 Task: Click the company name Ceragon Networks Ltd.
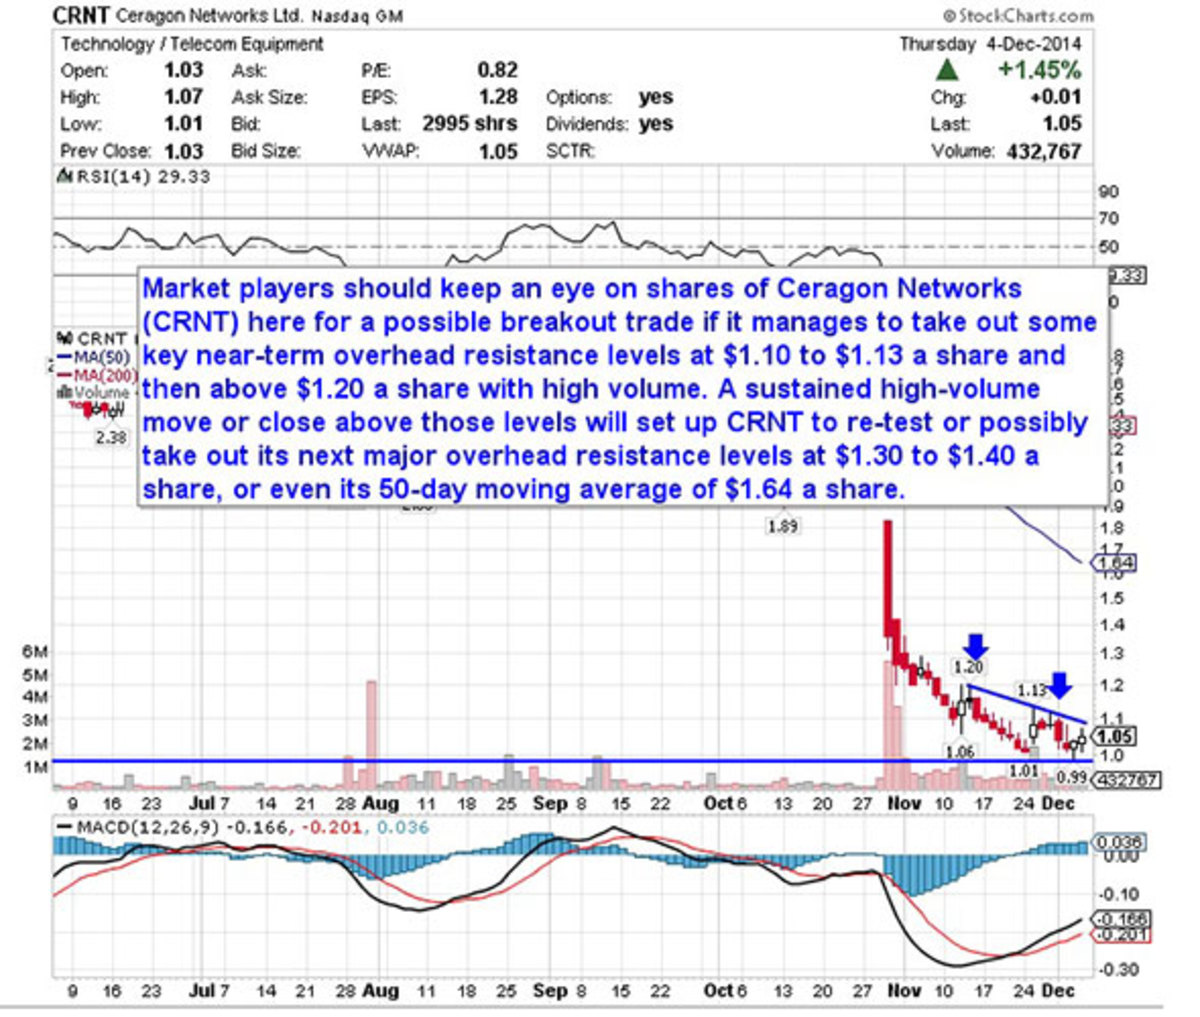tap(209, 17)
